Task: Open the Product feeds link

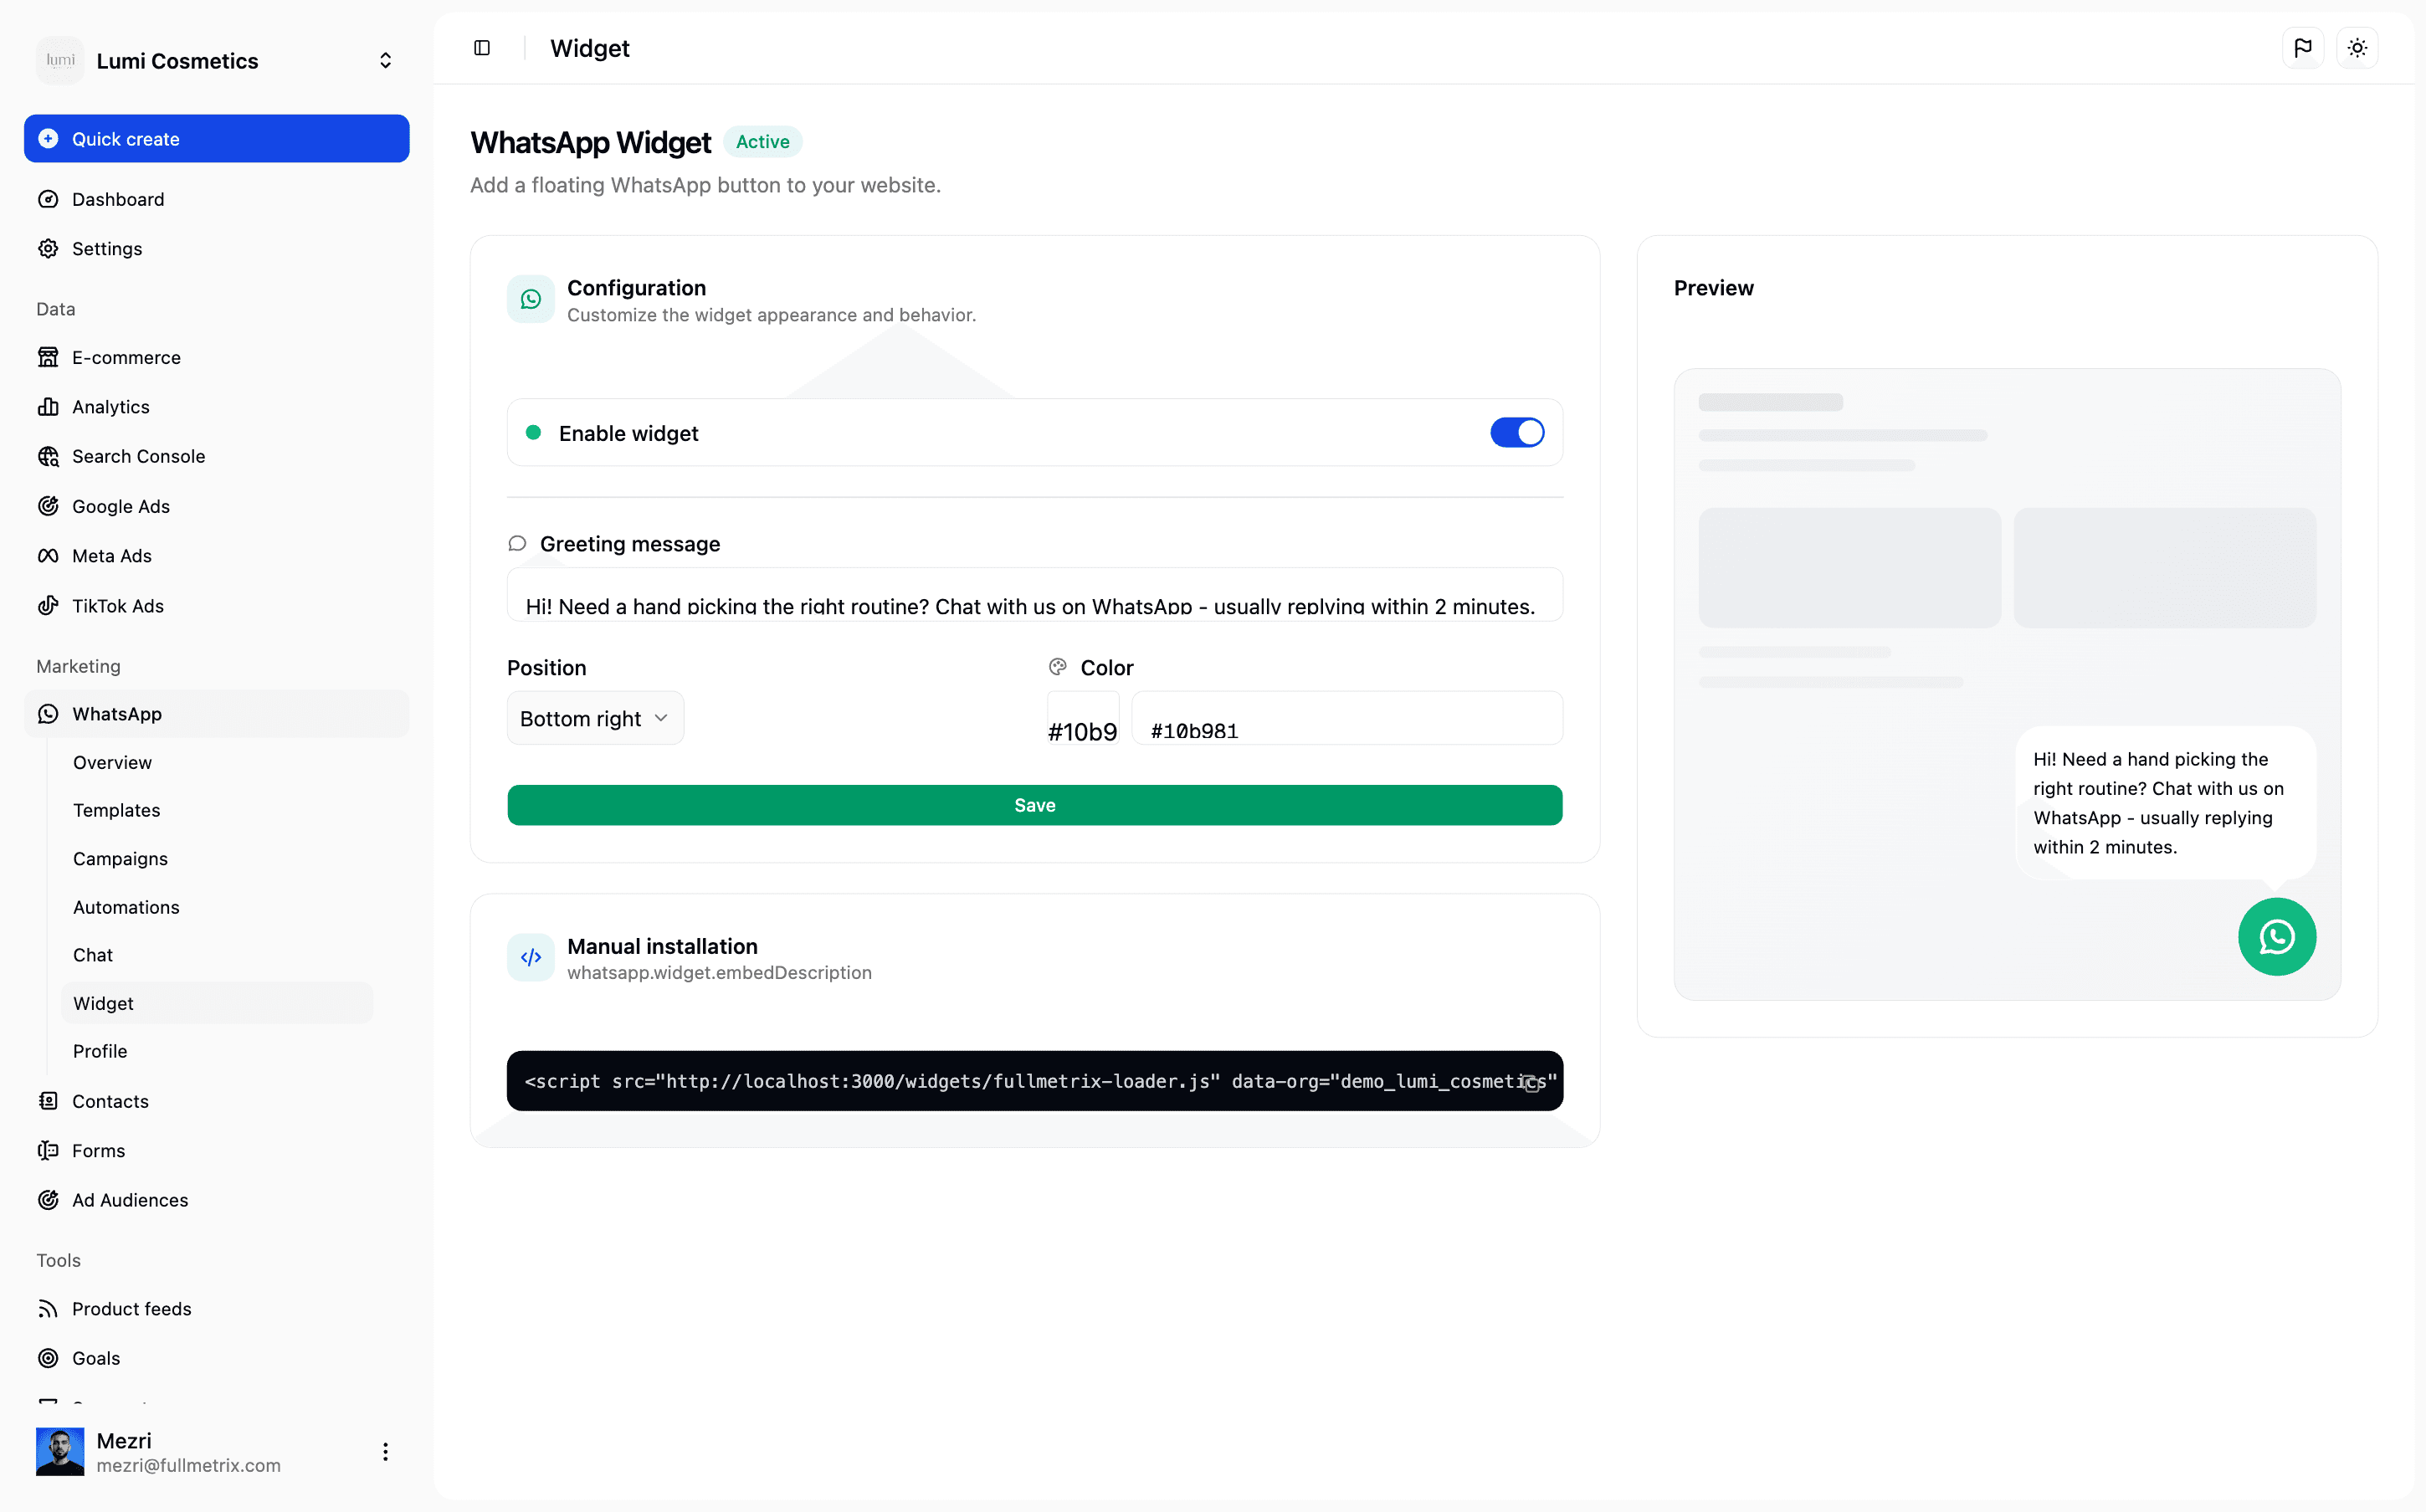Action: pos(217,1309)
